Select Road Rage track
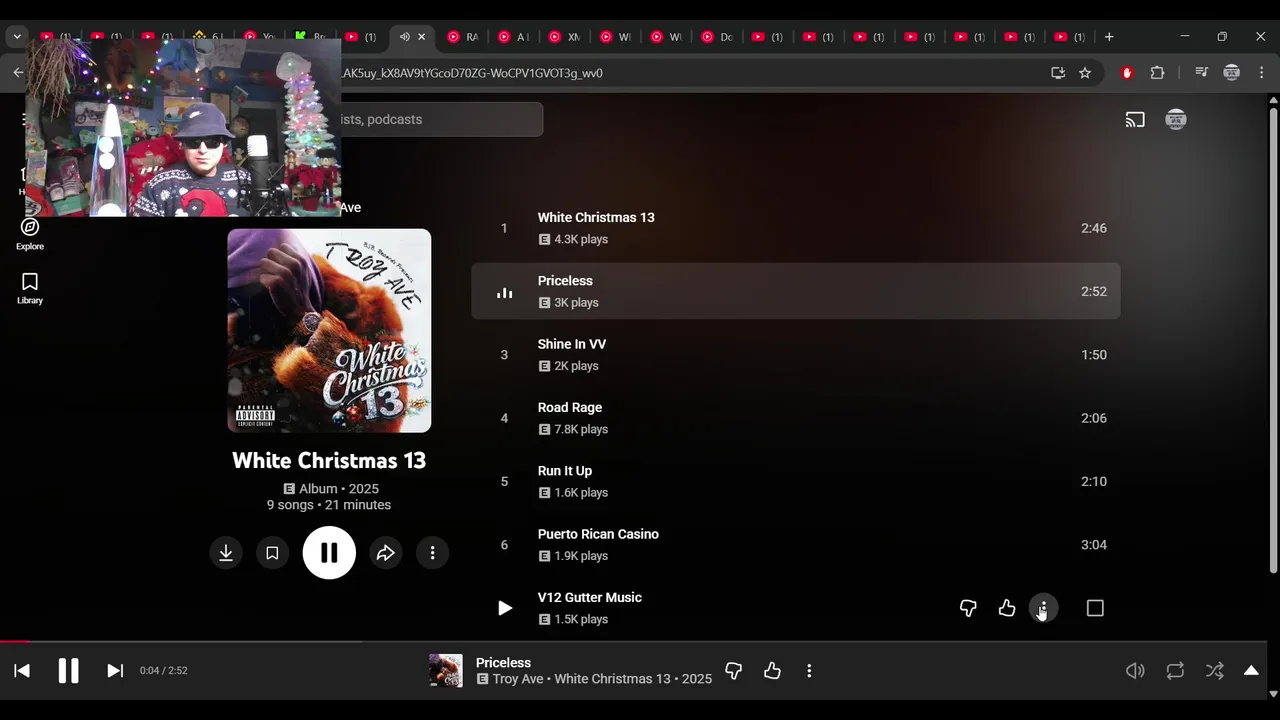The image size is (1280, 720). (796, 418)
